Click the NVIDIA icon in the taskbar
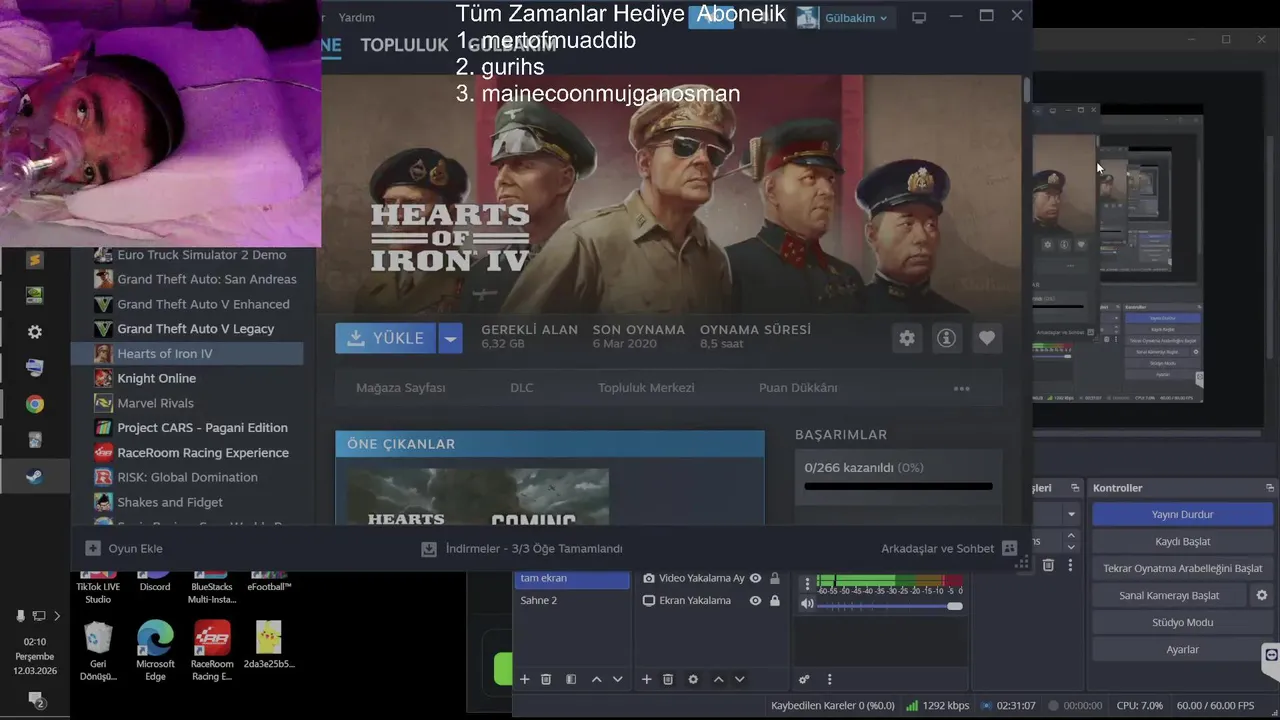The width and height of the screenshot is (1280, 720). pos(35,296)
